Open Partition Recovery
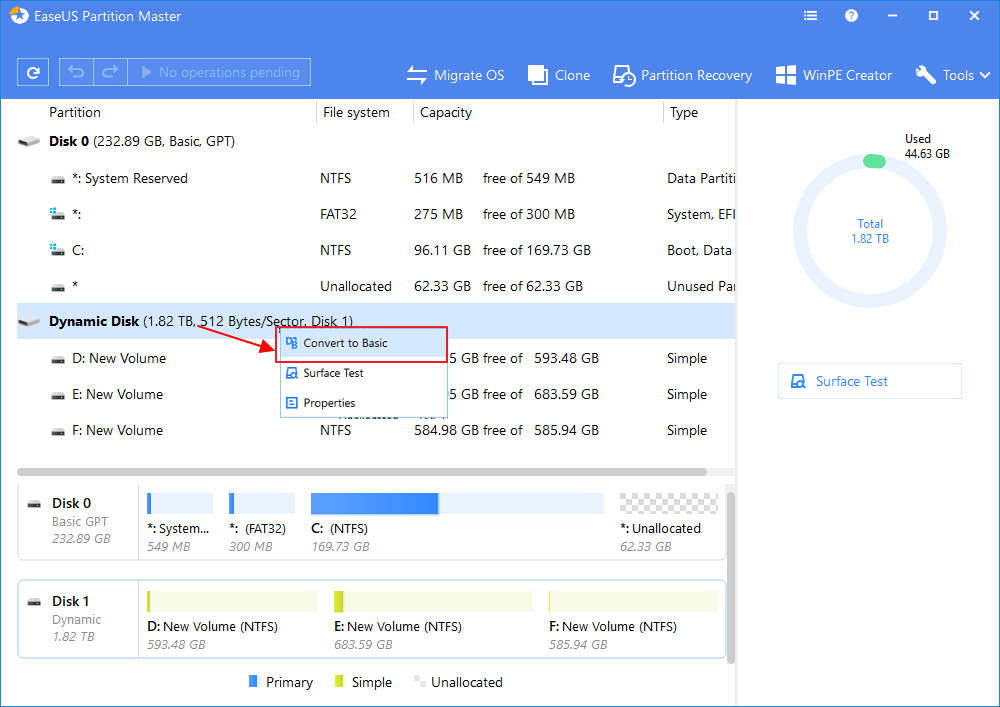 pos(682,75)
